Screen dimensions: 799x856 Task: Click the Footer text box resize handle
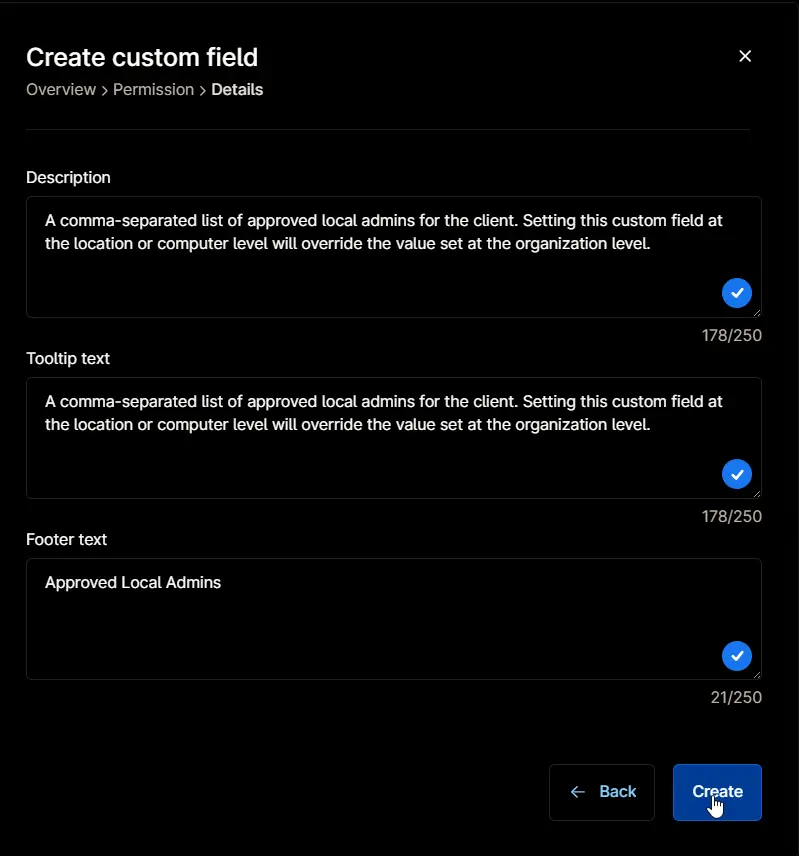(757, 675)
